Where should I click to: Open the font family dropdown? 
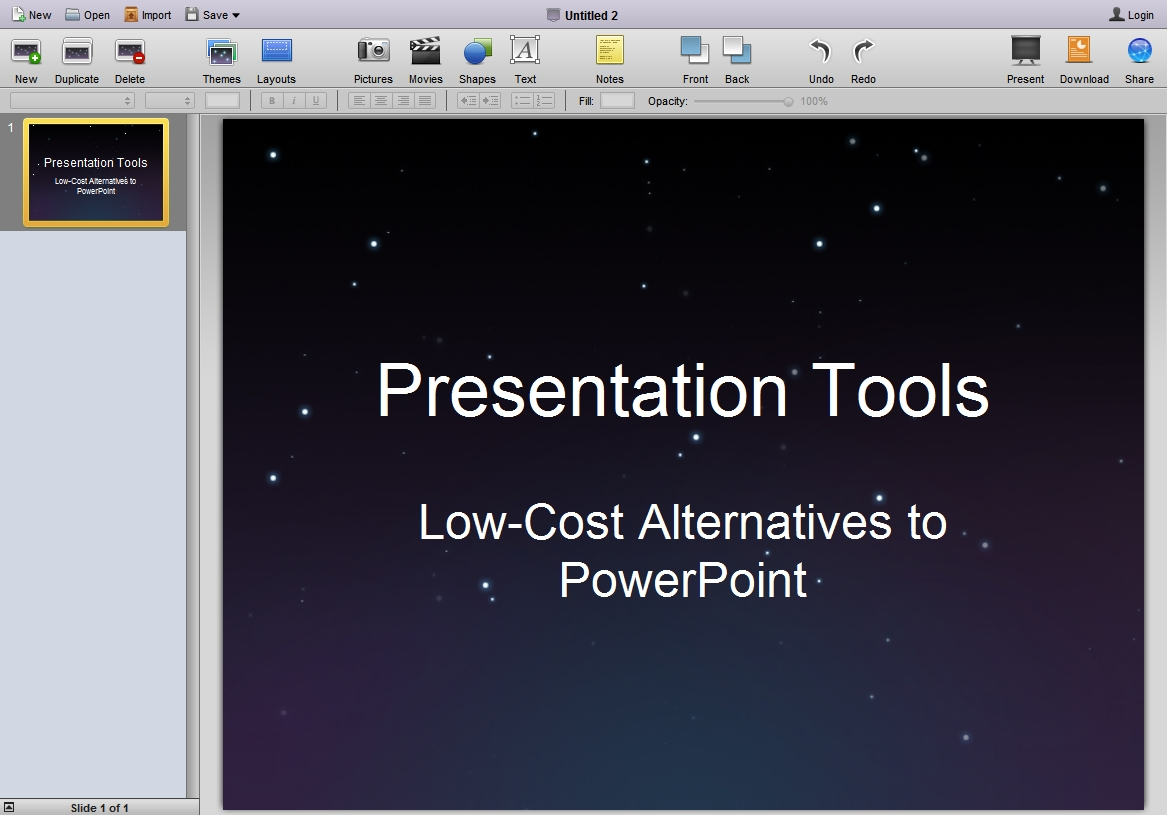72,100
